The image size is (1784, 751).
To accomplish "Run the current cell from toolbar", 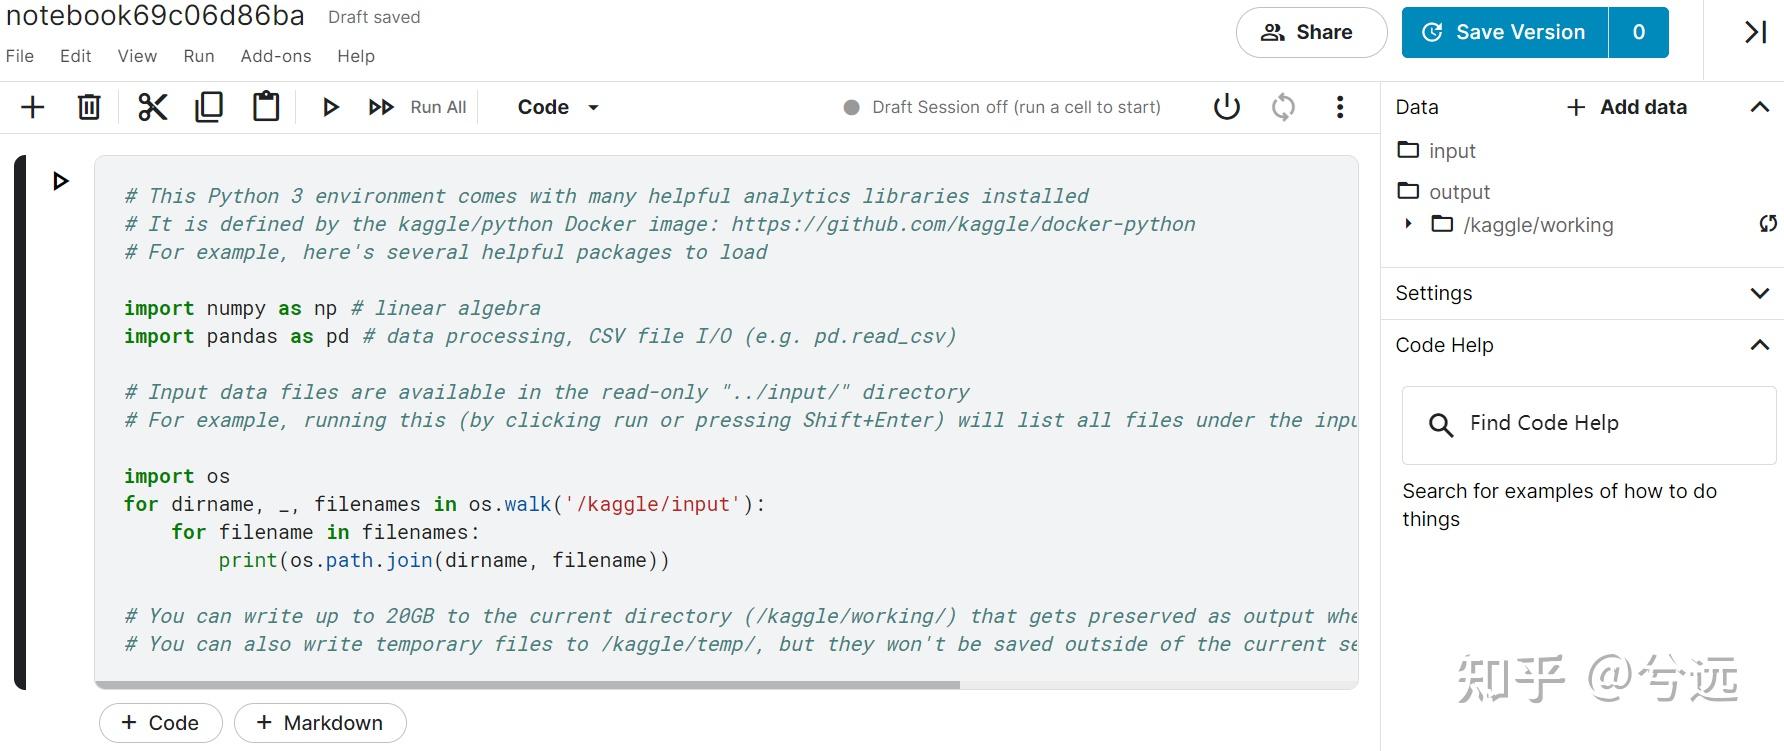I will (x=330, y=107).
